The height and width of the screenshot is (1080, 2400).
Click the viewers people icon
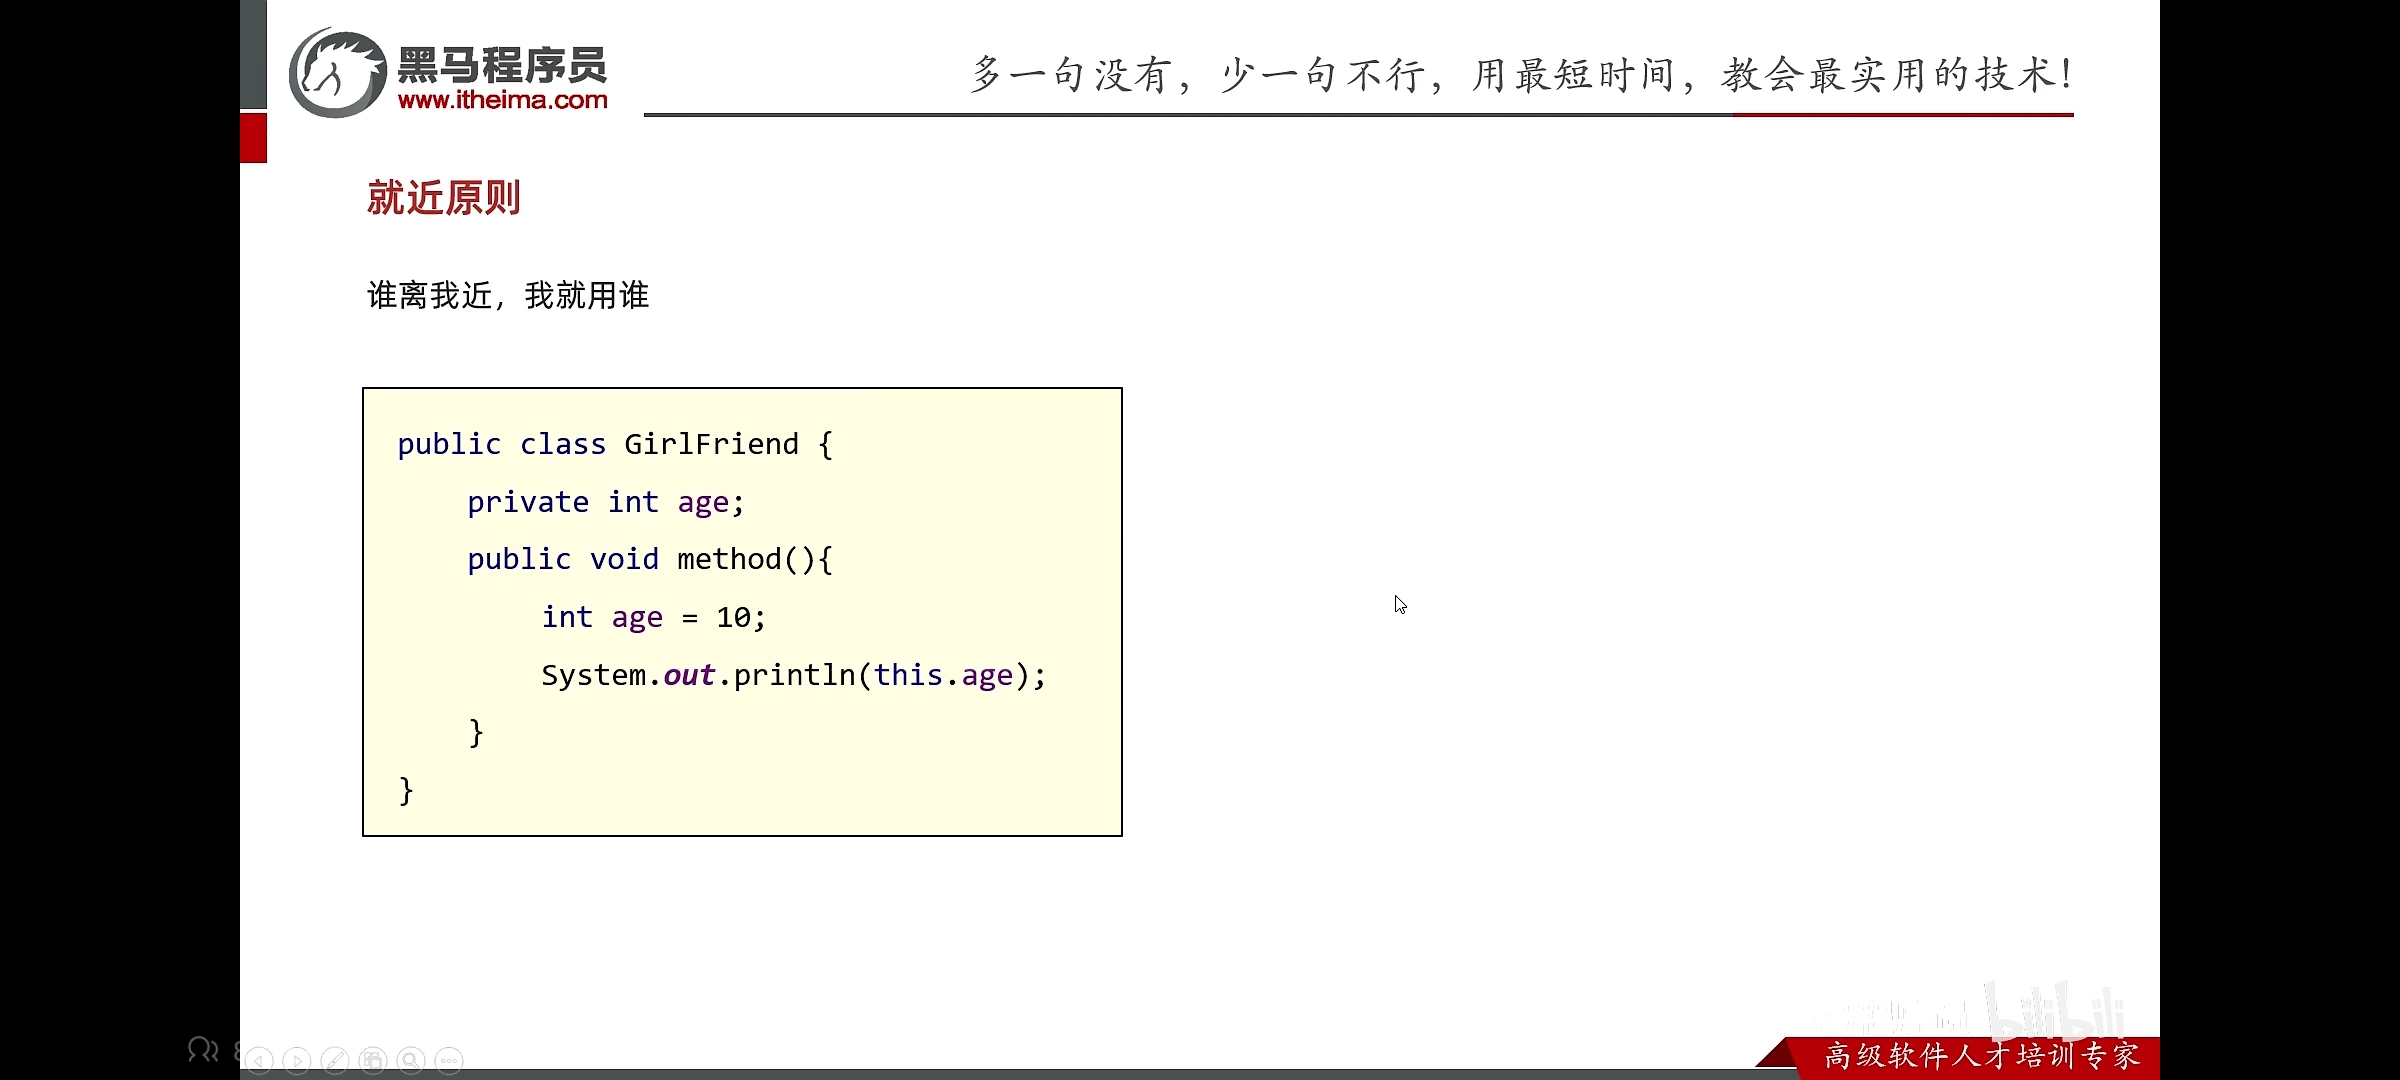click(x=203, y=1050)
